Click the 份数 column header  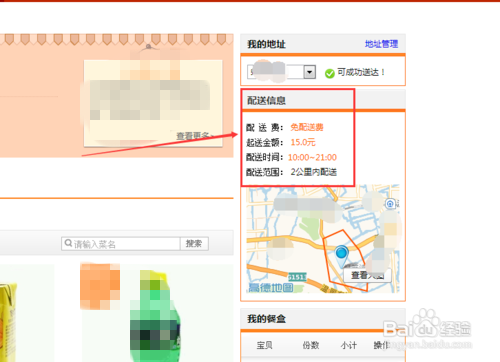coord(311,345)
